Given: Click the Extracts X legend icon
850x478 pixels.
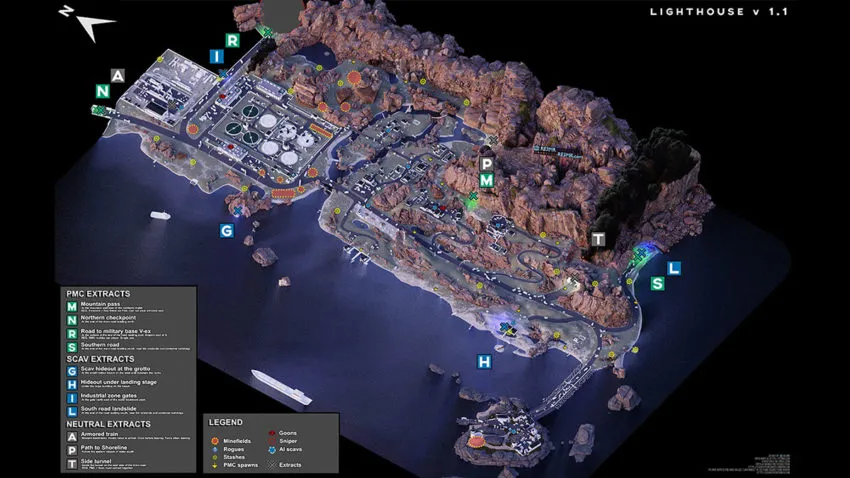Looking at the screenshot, I should click(x=272, y=465).
